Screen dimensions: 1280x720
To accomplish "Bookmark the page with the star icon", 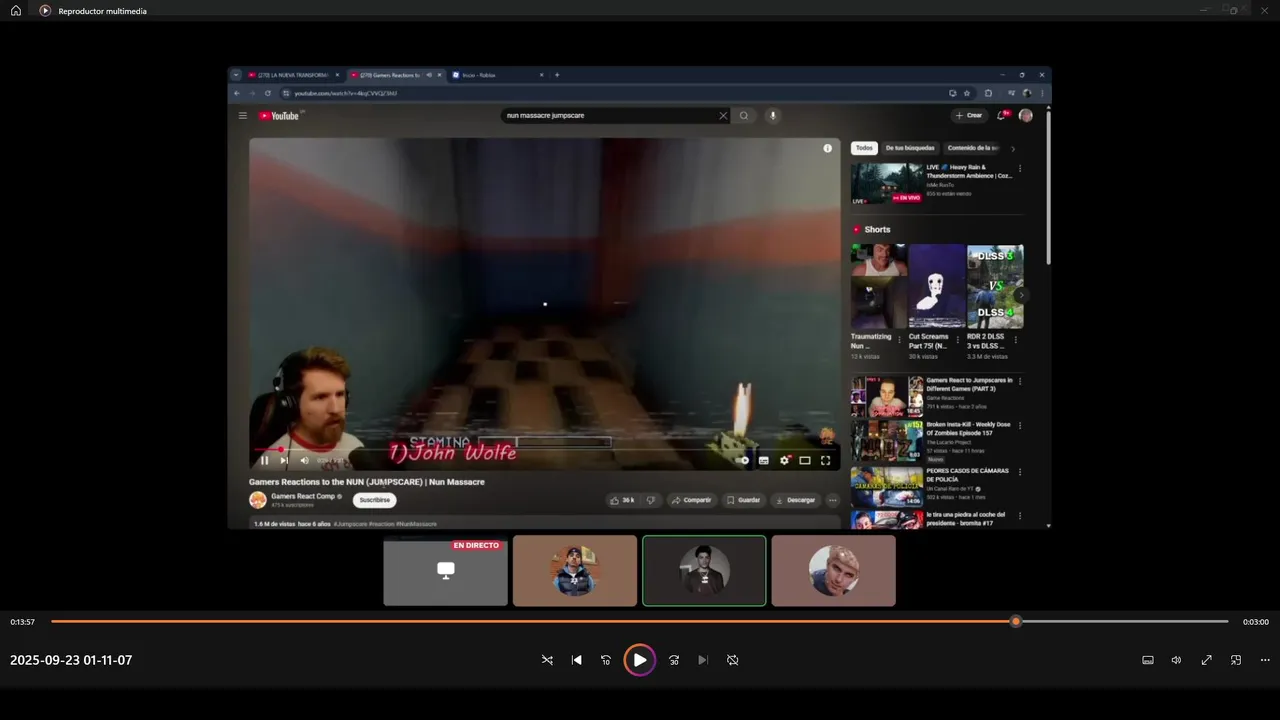I will click(967, 93).
